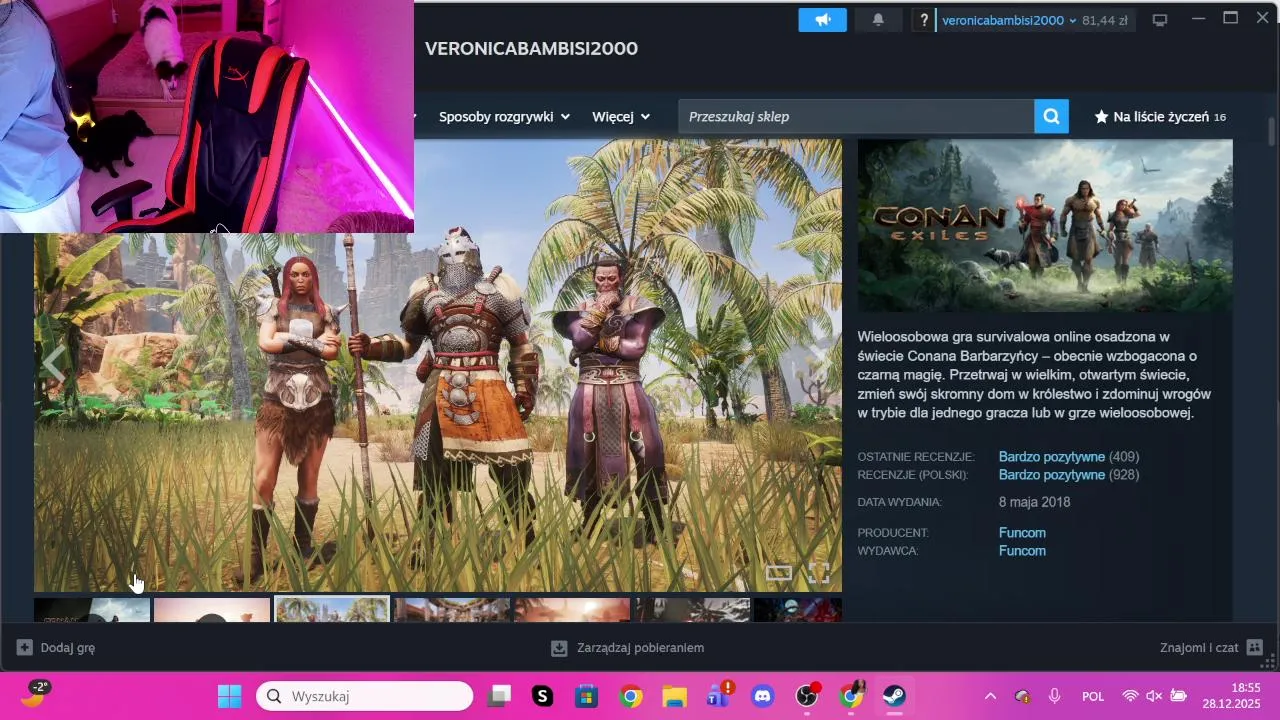Image resolution: width=1280 pixels, height=720 pixels.
Task: Click the microphone tray icon
Action: click(x=1054, y=696)
